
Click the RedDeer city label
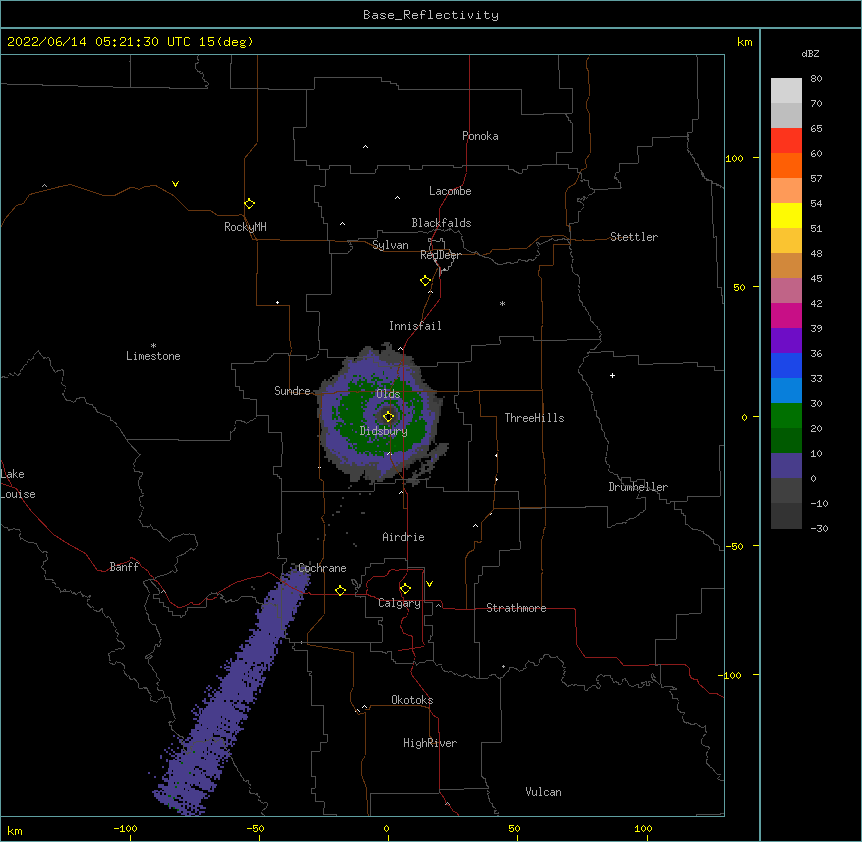coord(440,255)
